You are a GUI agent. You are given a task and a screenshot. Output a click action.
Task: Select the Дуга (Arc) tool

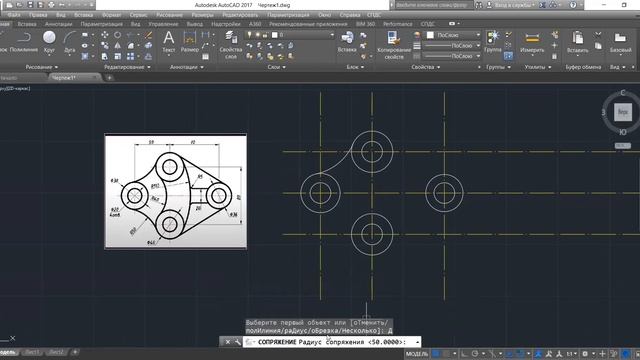click(x=69, y=42)
